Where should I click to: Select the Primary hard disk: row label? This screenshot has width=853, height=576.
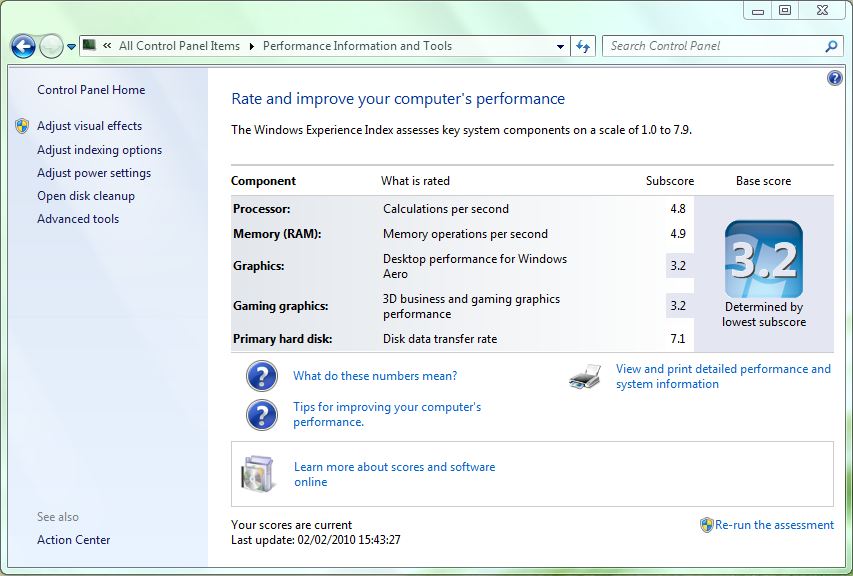tap(282, 339)
